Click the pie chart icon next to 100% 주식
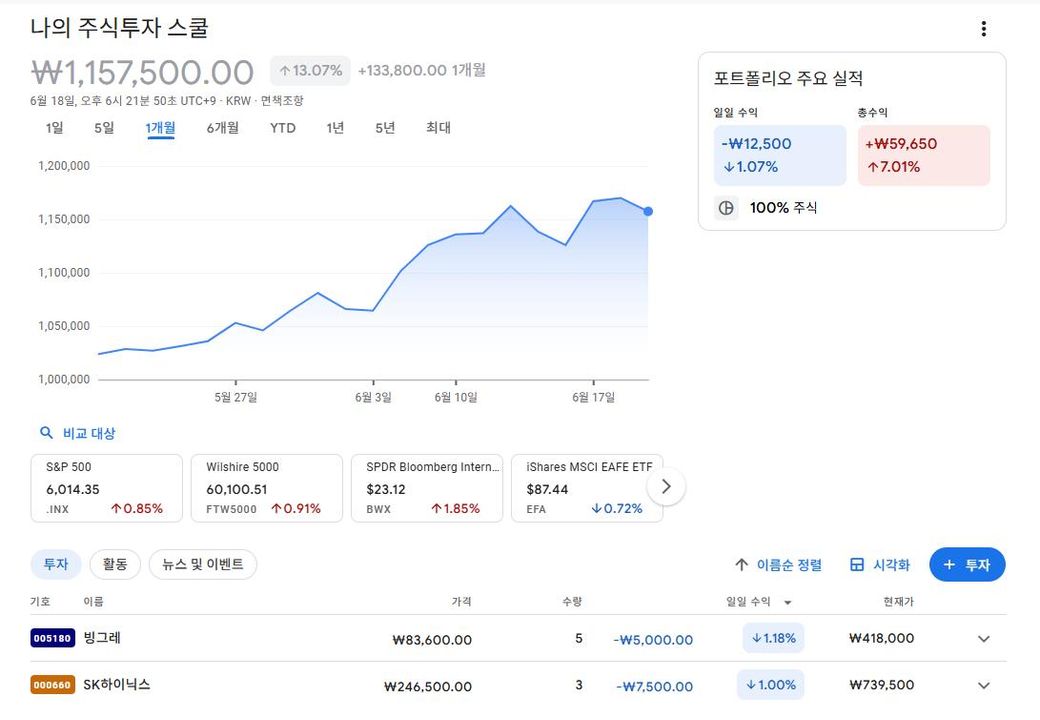Image resolution: width=1040 pixels, height=720 pixels. tap(727, 208)
